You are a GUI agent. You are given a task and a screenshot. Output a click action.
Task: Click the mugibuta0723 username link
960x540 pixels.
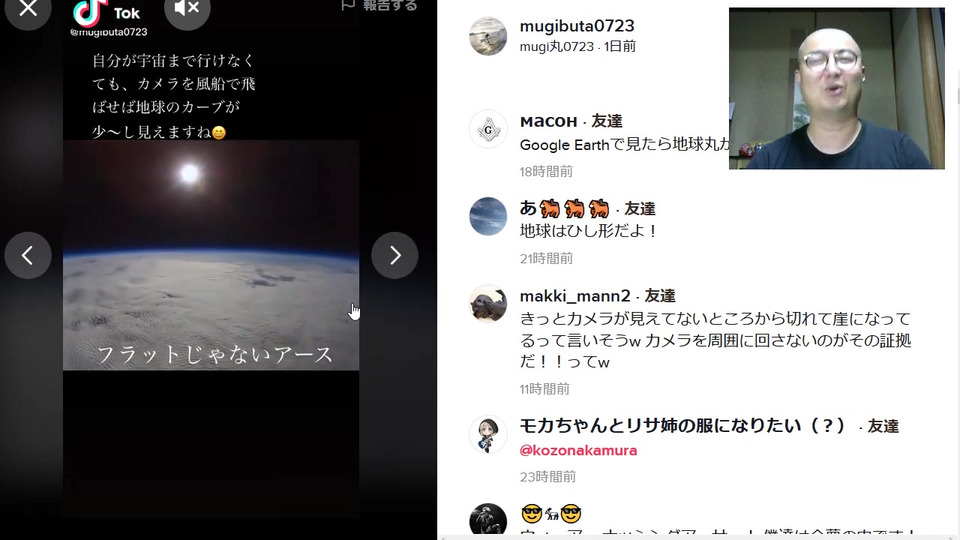577,26
